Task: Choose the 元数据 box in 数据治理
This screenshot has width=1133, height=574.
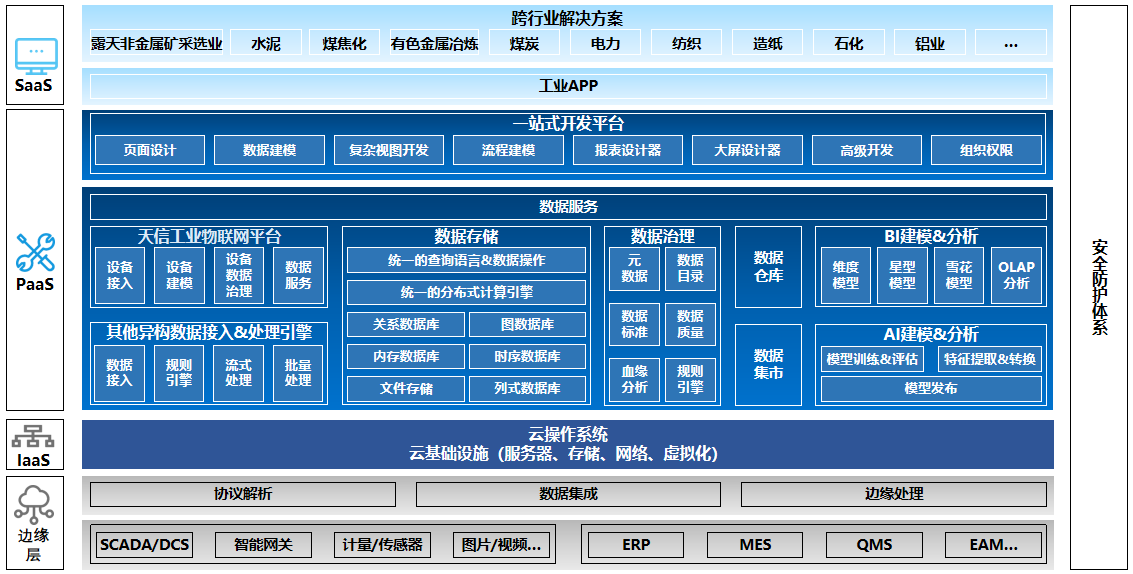Action: coord(634,268)
